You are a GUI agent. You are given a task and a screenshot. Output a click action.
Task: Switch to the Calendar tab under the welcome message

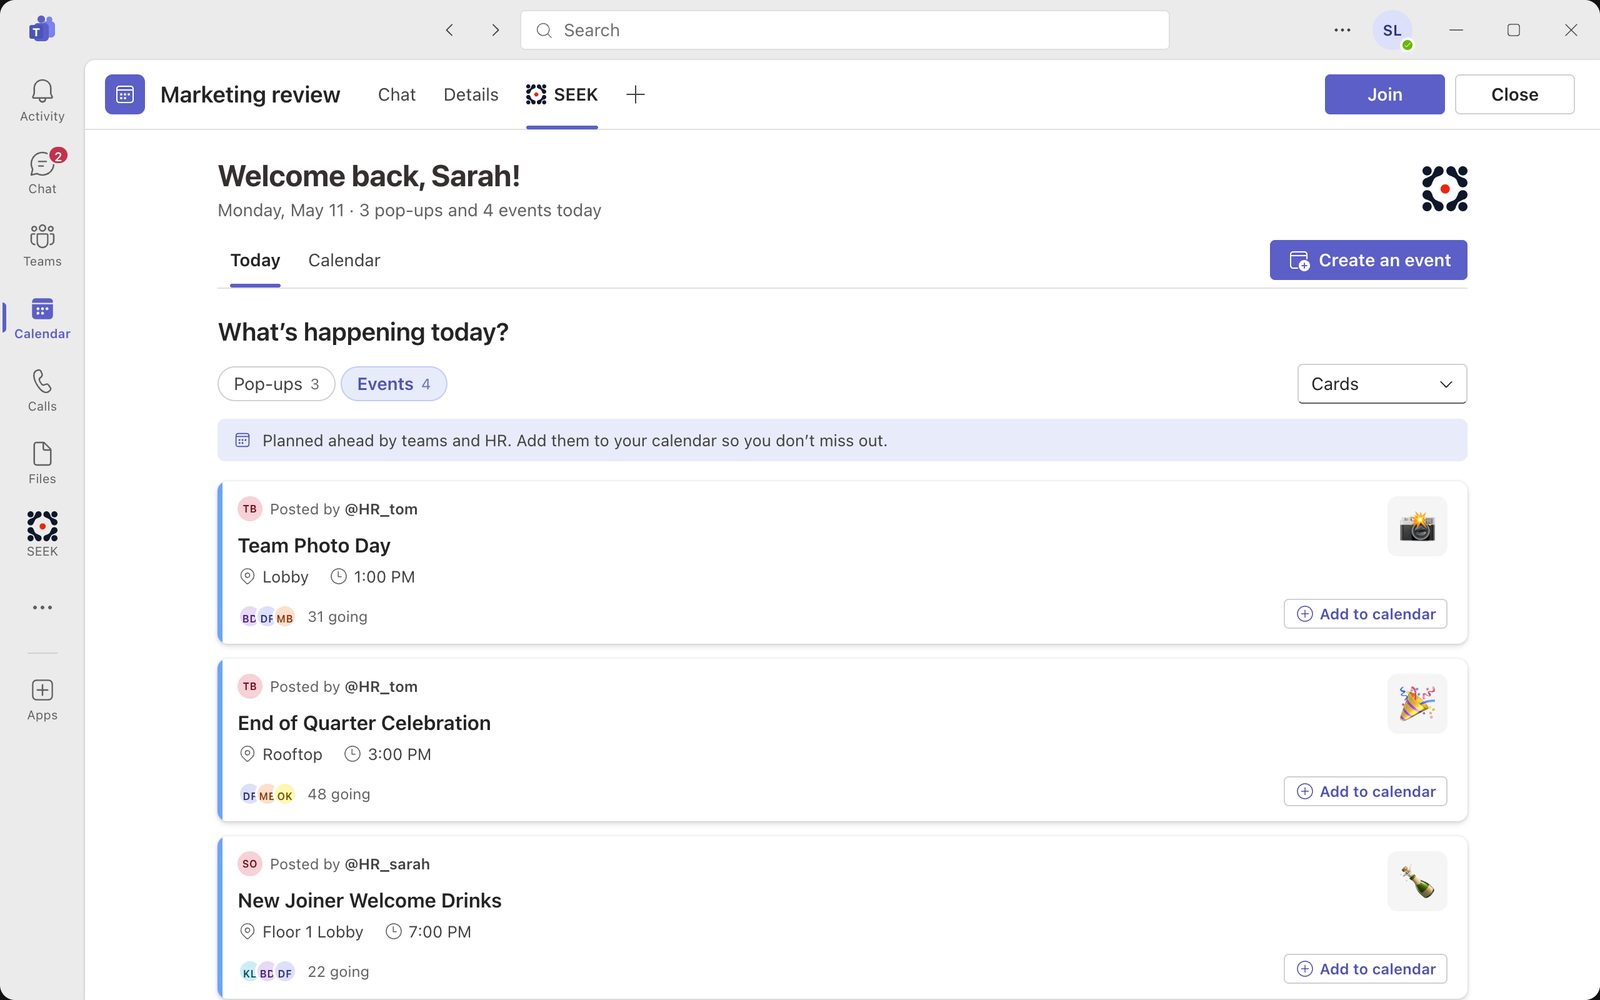(x=344, y=261)
